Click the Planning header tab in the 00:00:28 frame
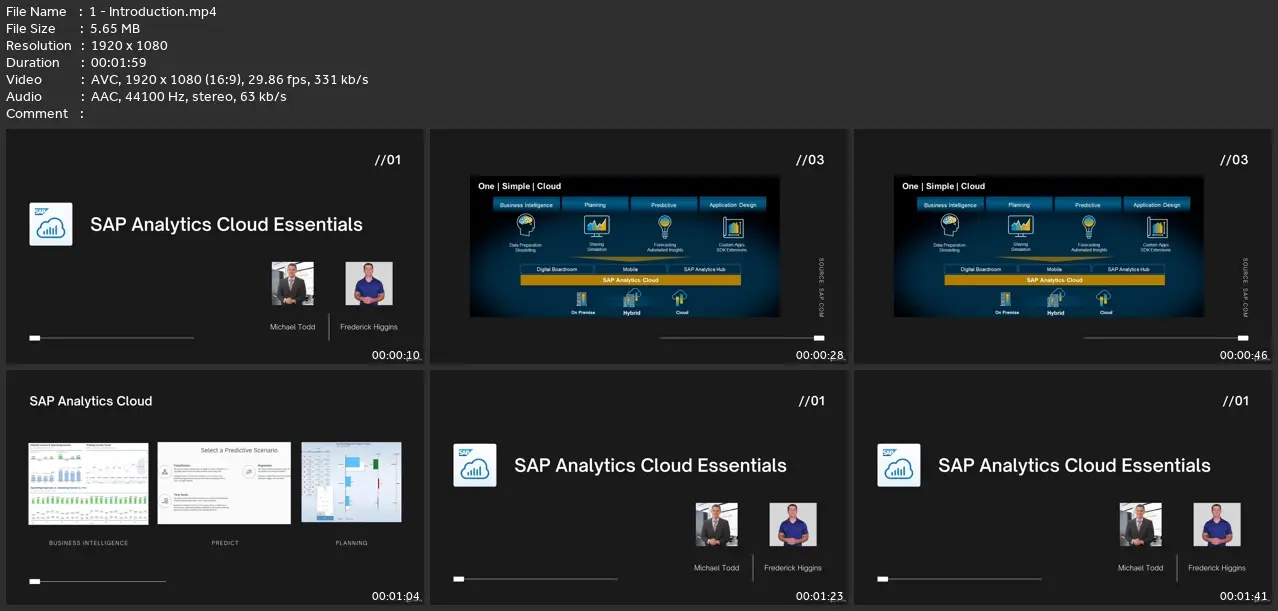 click(595, 204)
